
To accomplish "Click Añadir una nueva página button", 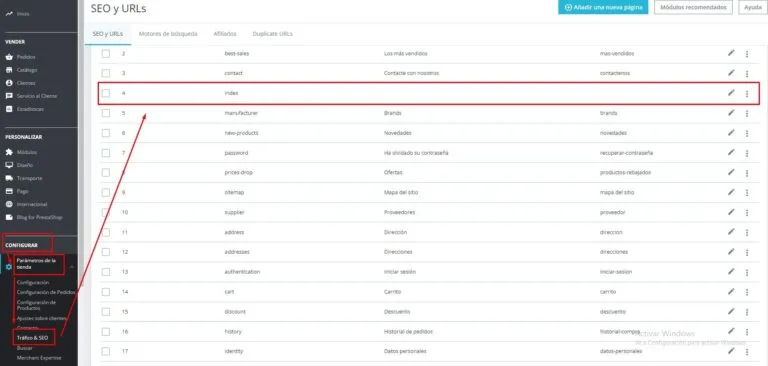I will pyautogui.click(x=603, y=7).
